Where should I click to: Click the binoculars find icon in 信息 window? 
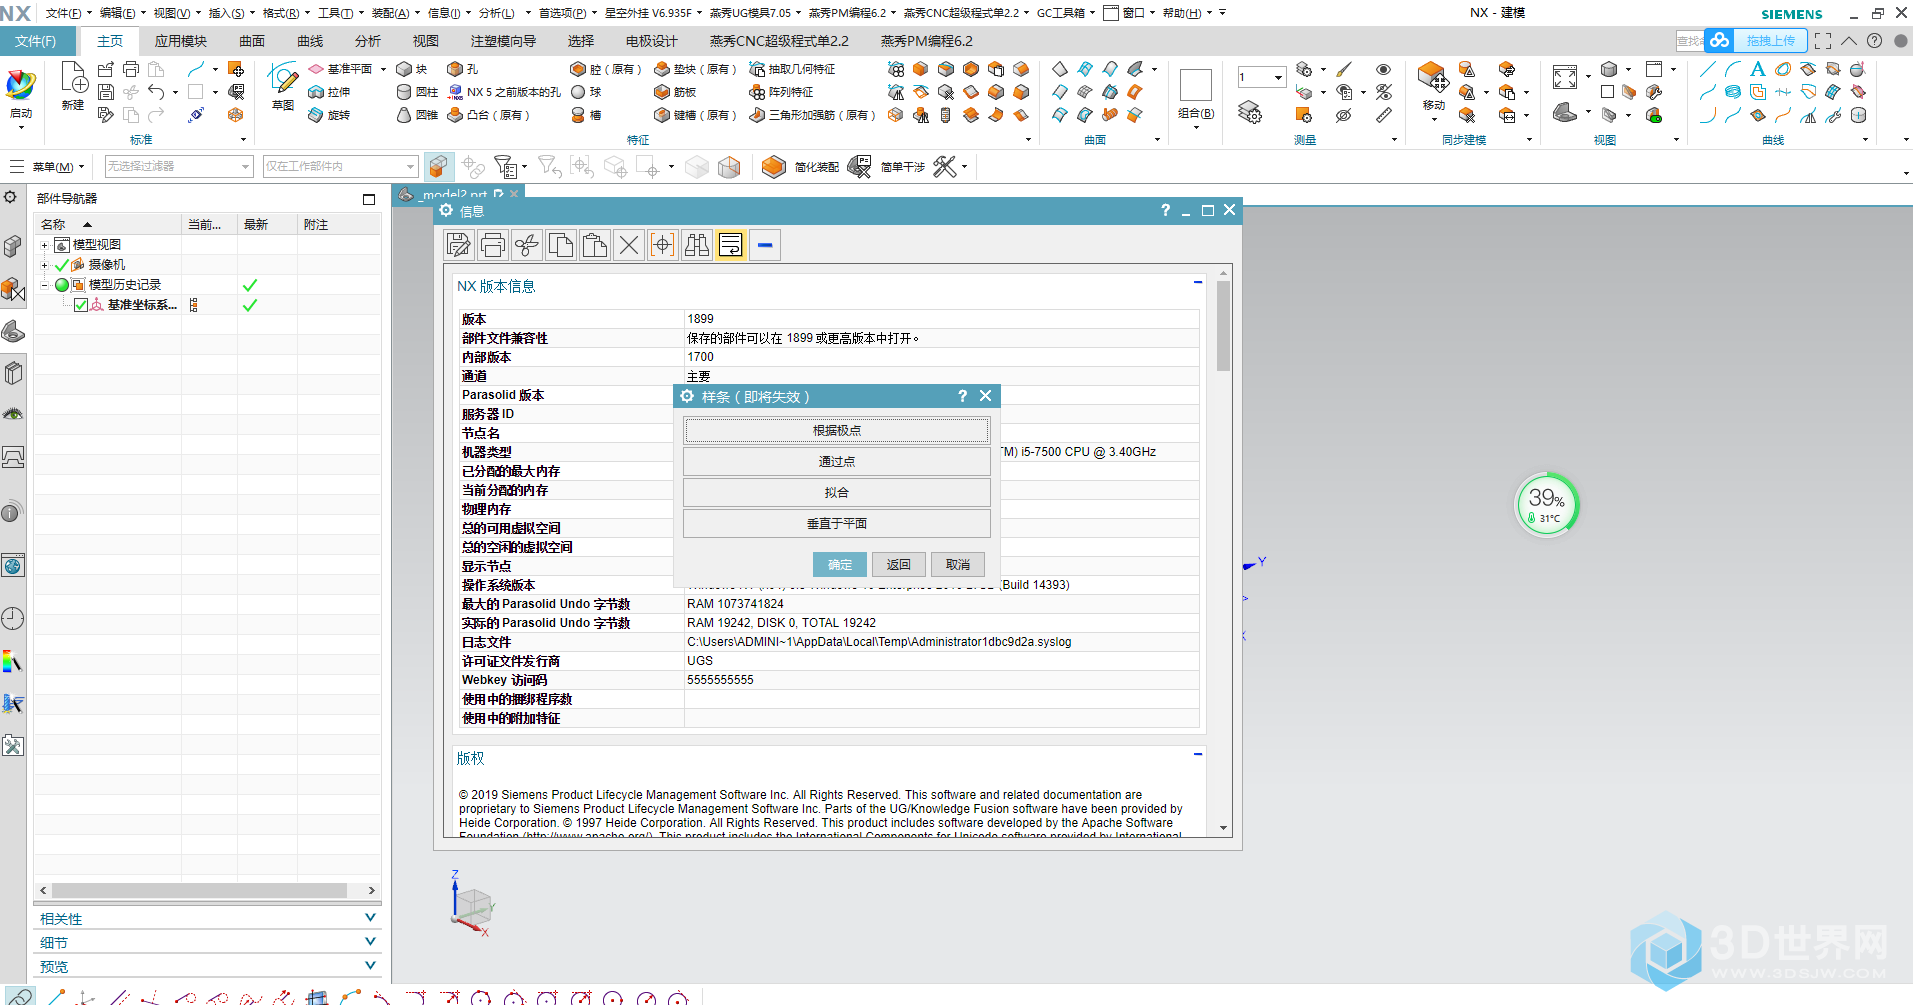tap(697, 245)
